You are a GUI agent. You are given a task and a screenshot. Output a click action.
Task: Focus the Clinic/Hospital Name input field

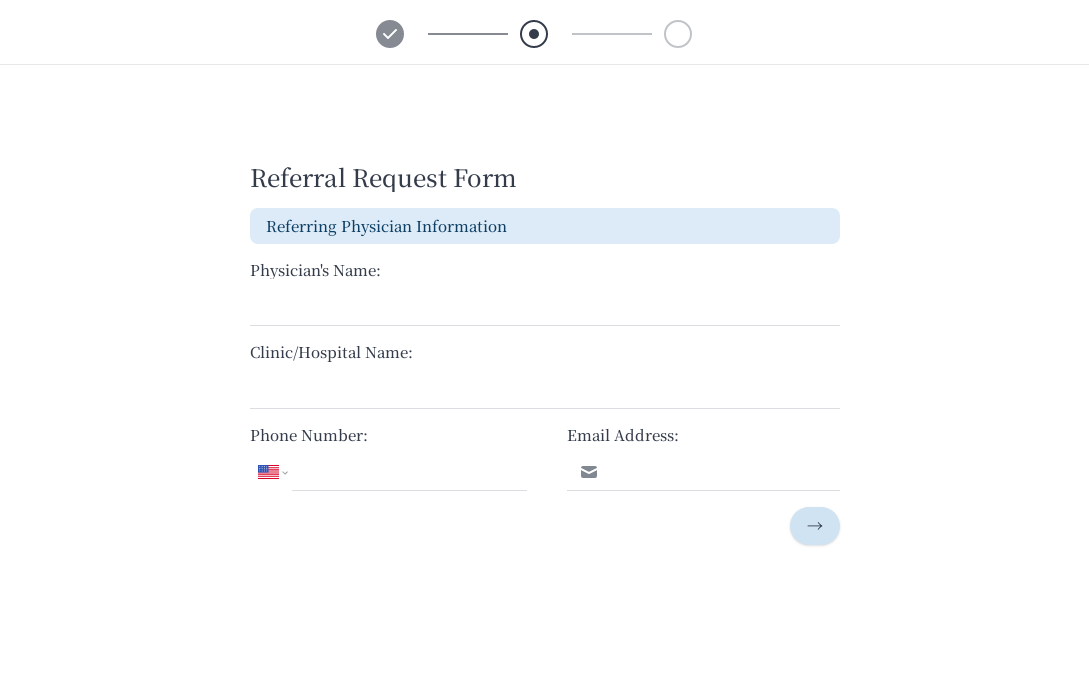(544, 390)
